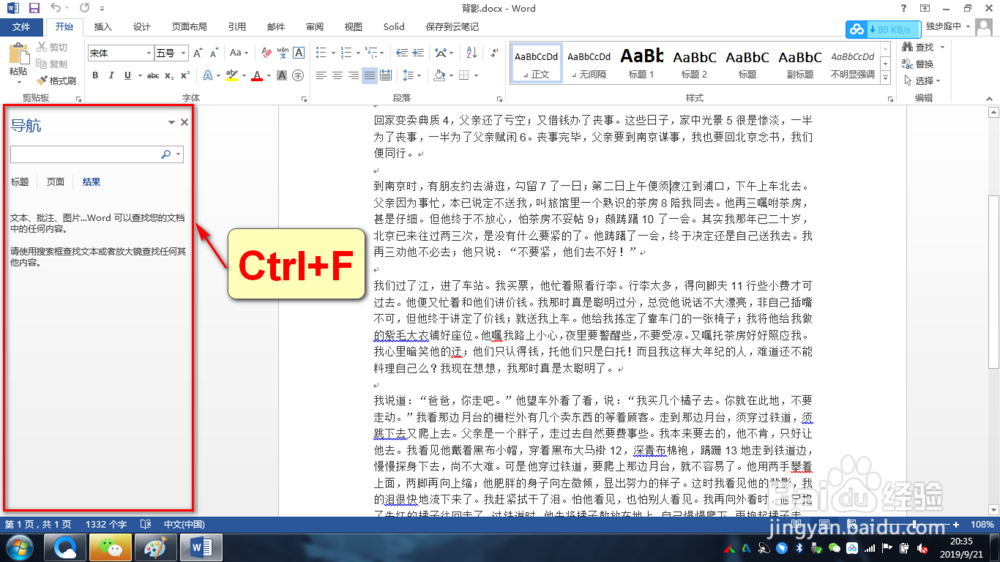Image resolution: width=1000 pixels, height=562 pixels.
Task: Click the magnifier search icon in navigation pane
Action: tap(166, 154)
